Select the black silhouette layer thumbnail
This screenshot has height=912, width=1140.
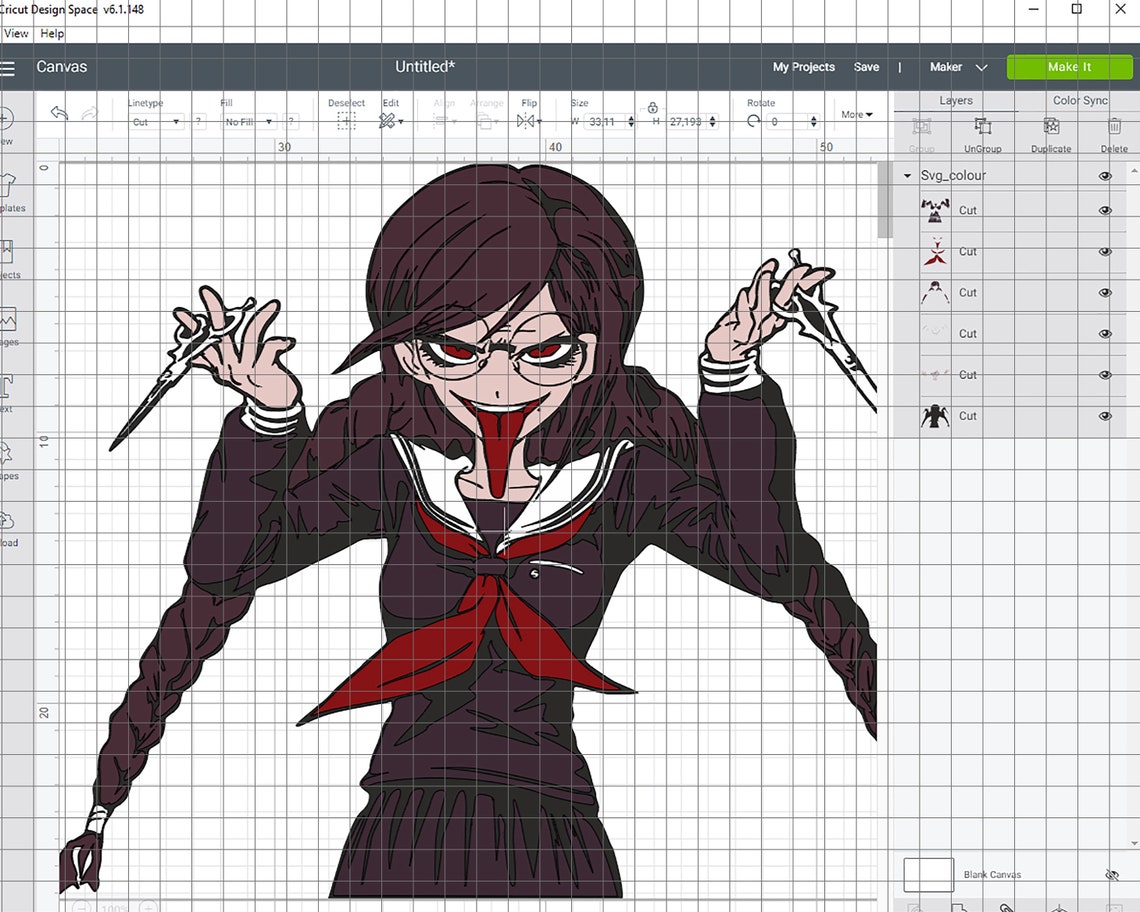tap(935, 416)
